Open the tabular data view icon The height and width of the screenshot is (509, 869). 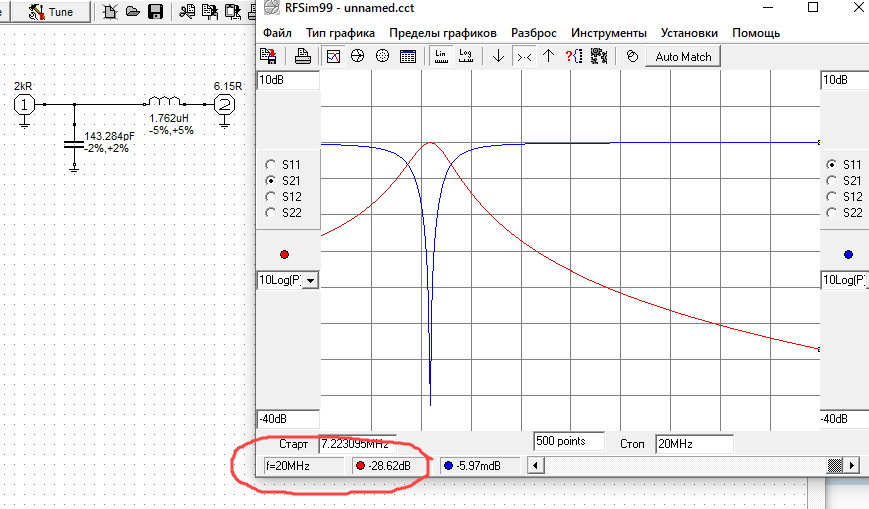tap(407, 57)
